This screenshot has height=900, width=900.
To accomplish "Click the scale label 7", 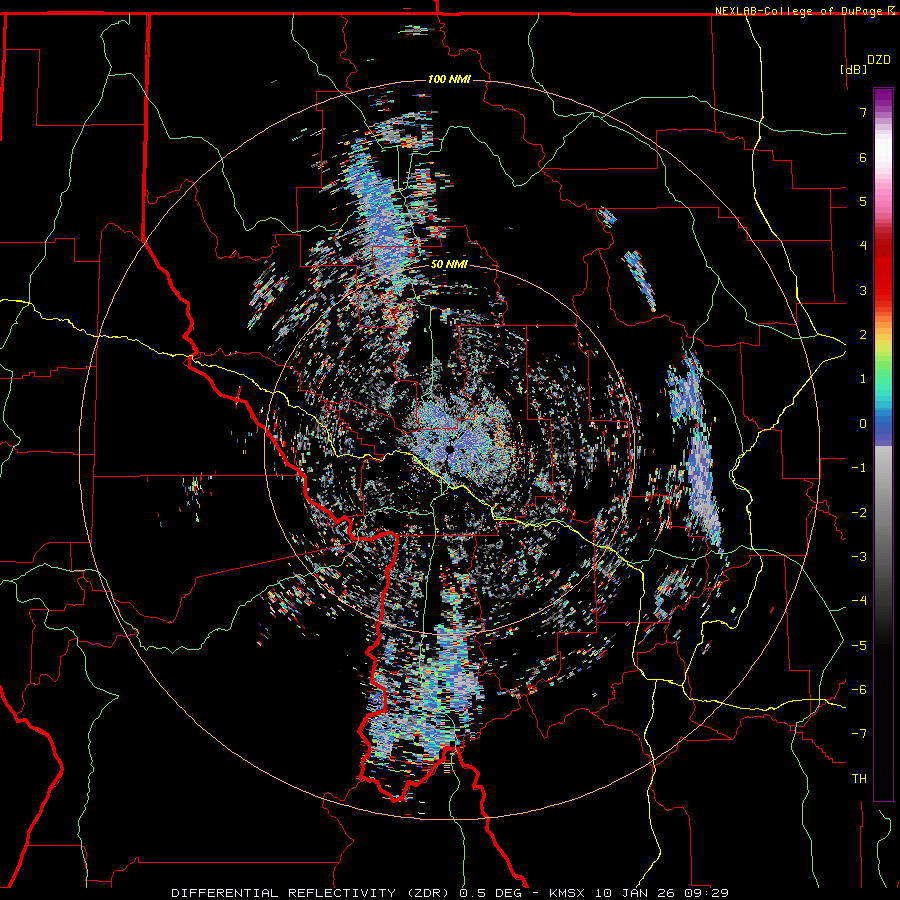I will (863, 112).
